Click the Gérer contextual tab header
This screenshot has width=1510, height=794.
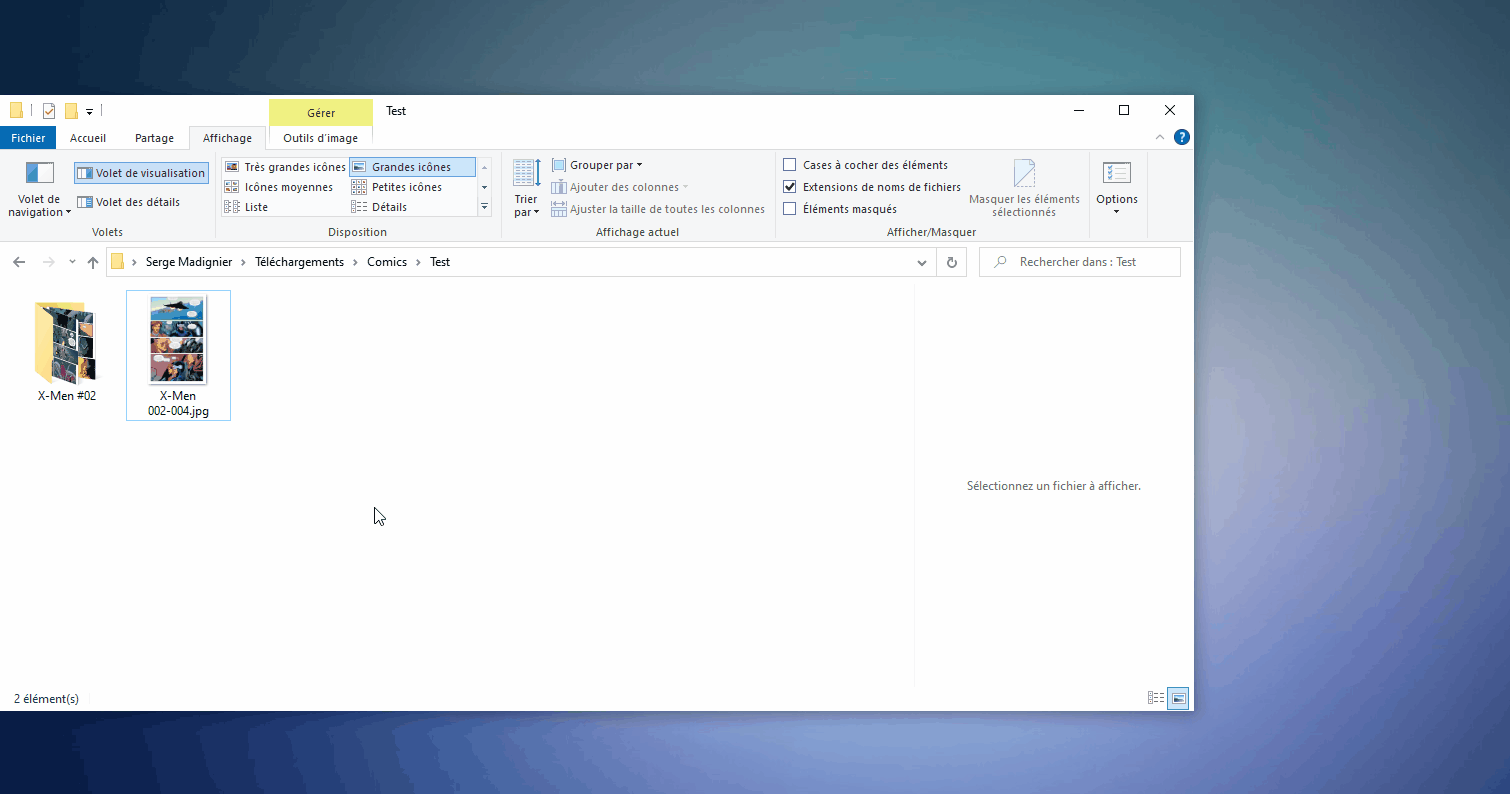(321, 113)
